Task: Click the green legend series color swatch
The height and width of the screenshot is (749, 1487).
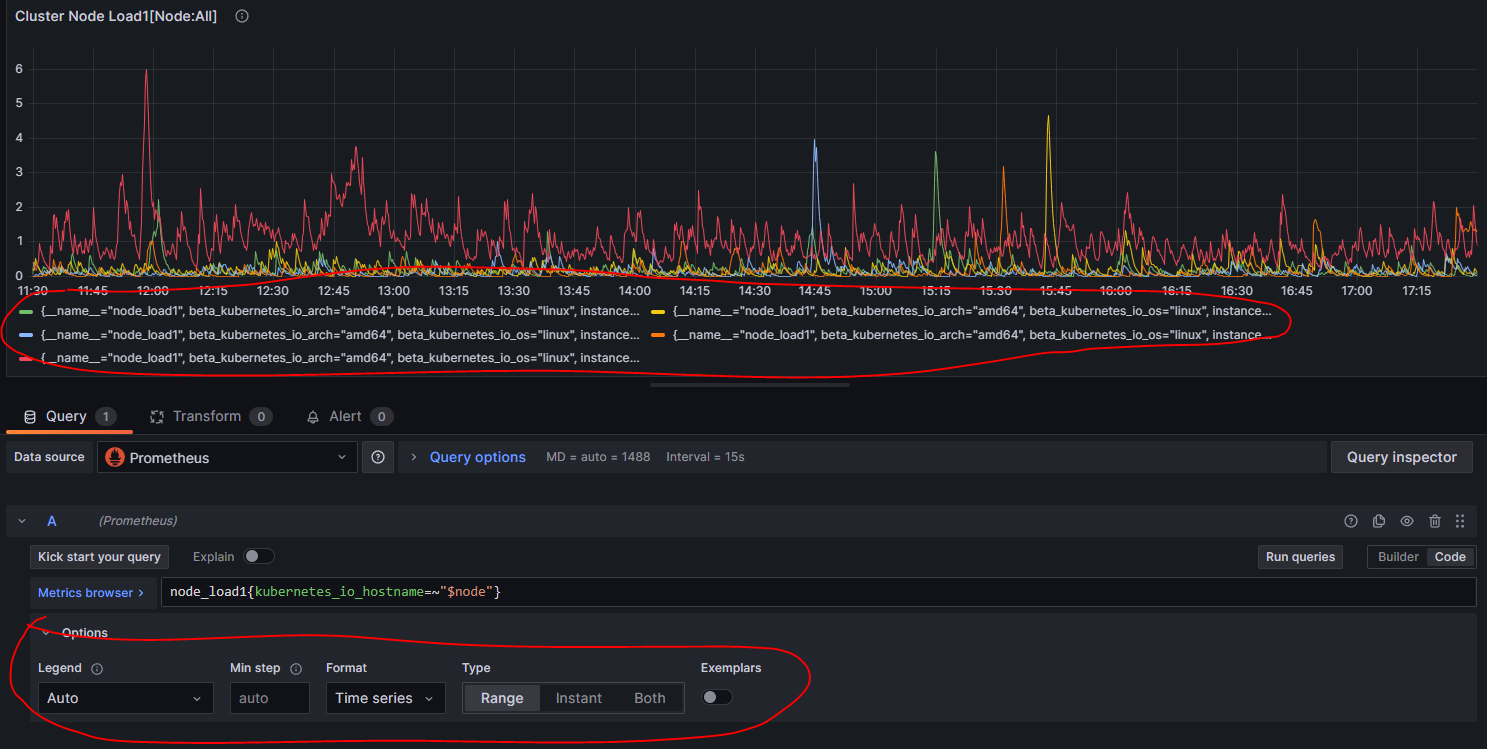Action: [27, 312]
